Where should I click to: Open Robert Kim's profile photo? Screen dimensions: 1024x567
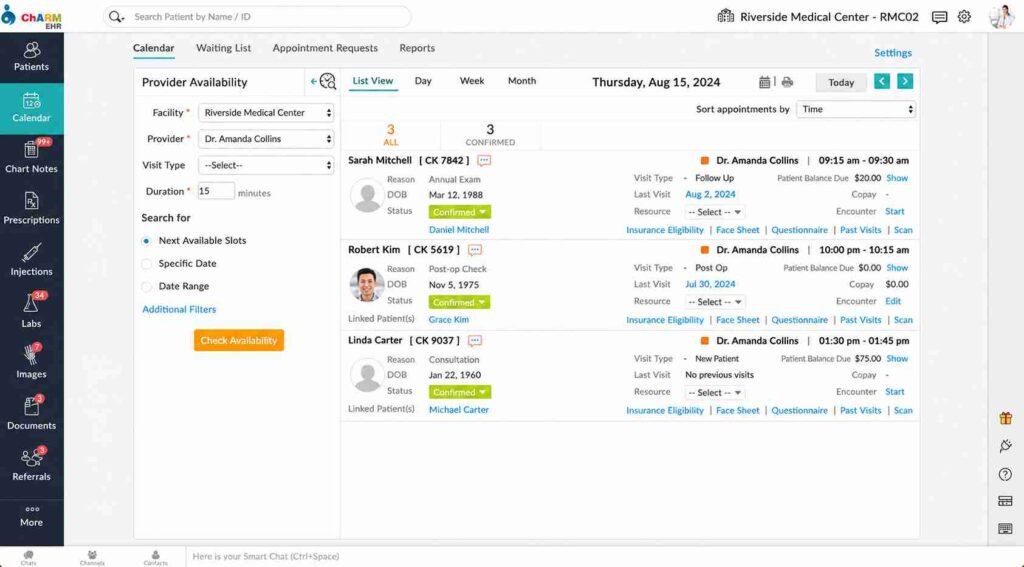366,285
